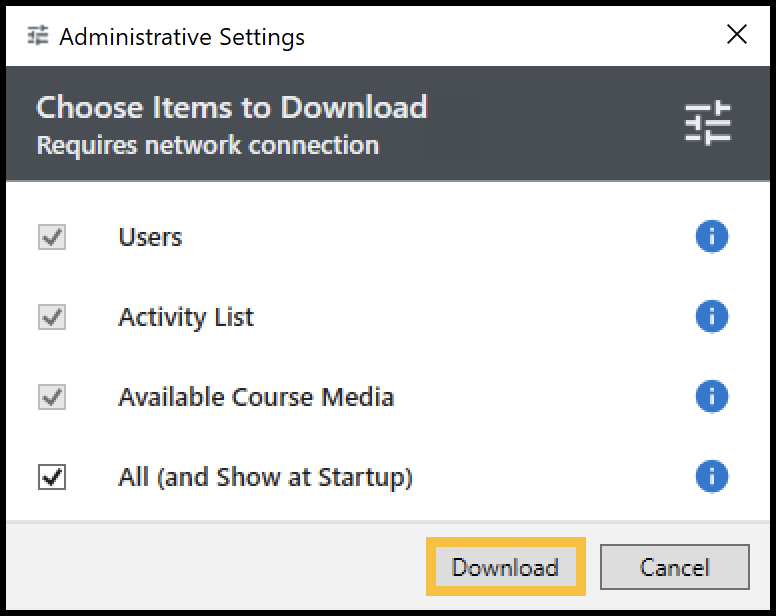776x616 pixels.
Task: Open info for Activity List
Action: coord(711,317)
